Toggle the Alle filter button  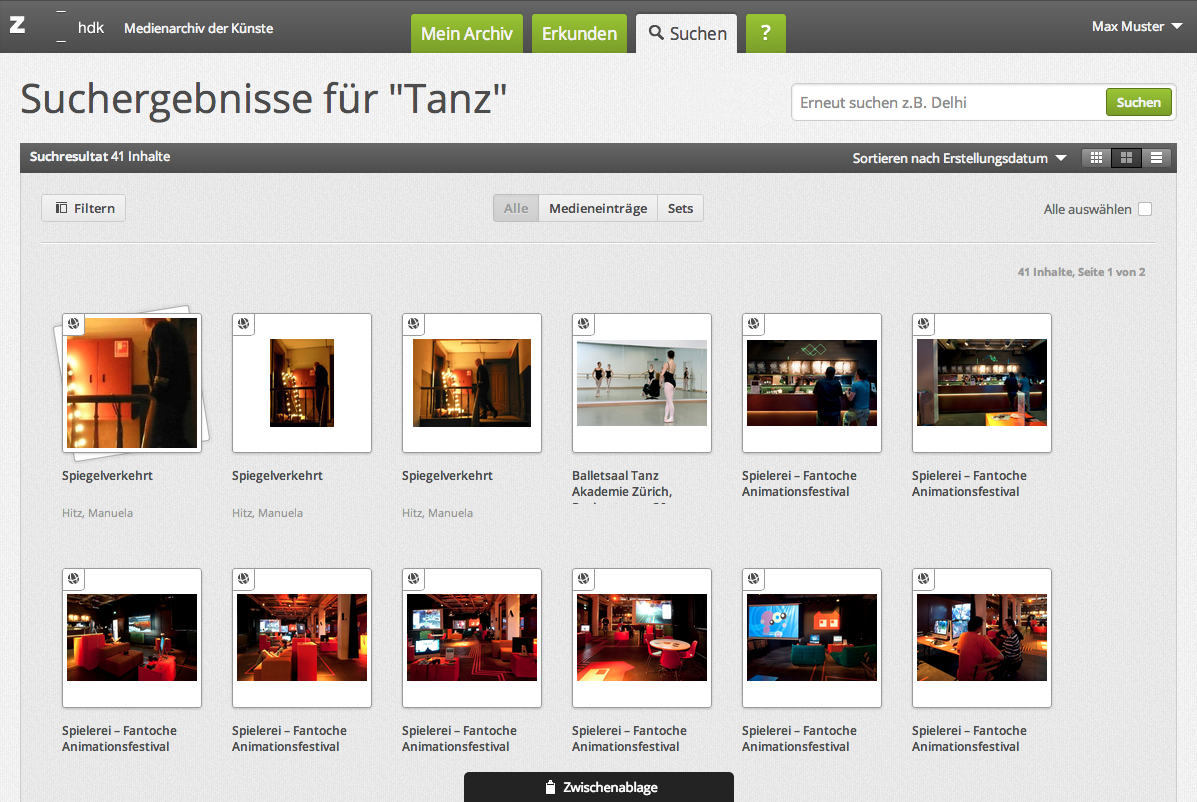tap(516, 208)
